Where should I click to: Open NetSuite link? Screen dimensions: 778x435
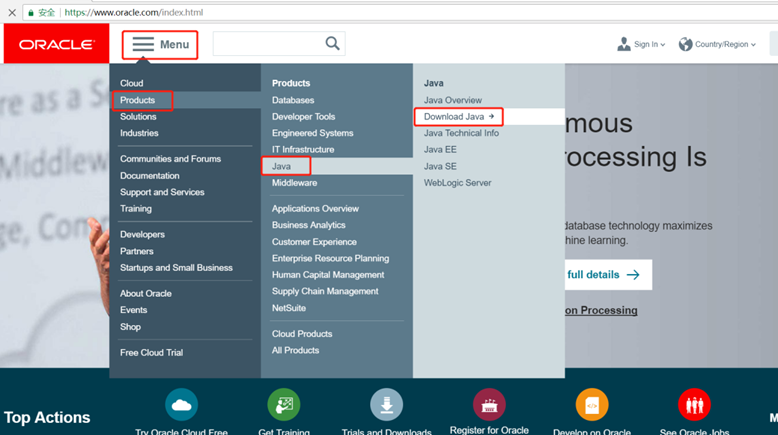[289, 308]
